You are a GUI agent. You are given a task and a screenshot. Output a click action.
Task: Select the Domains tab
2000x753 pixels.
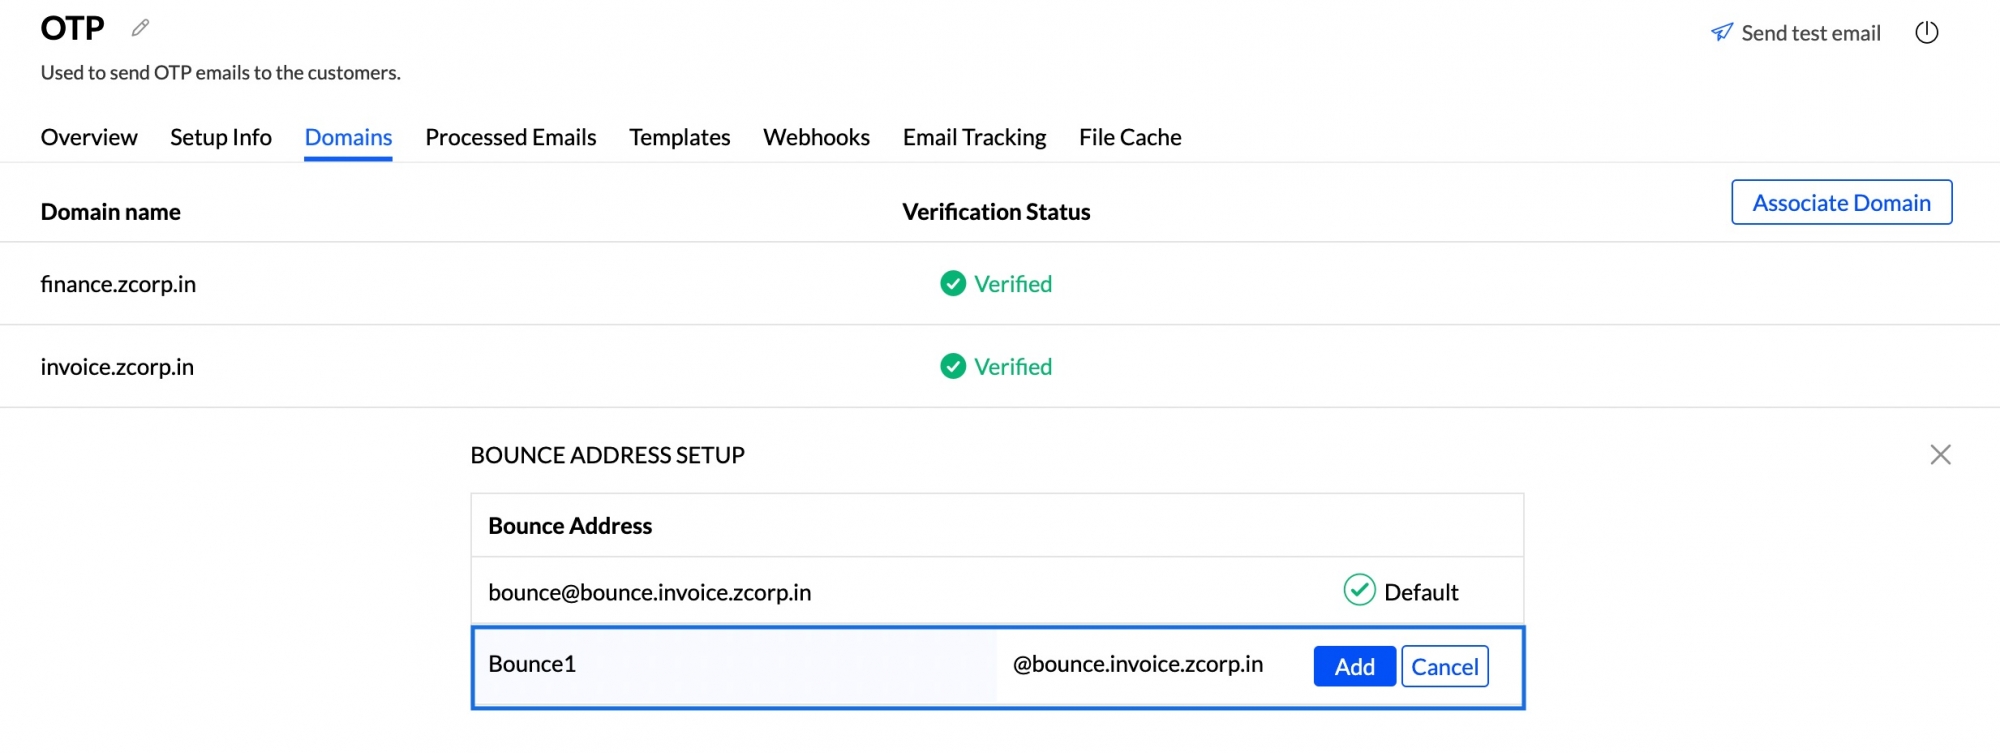(348, 137)
